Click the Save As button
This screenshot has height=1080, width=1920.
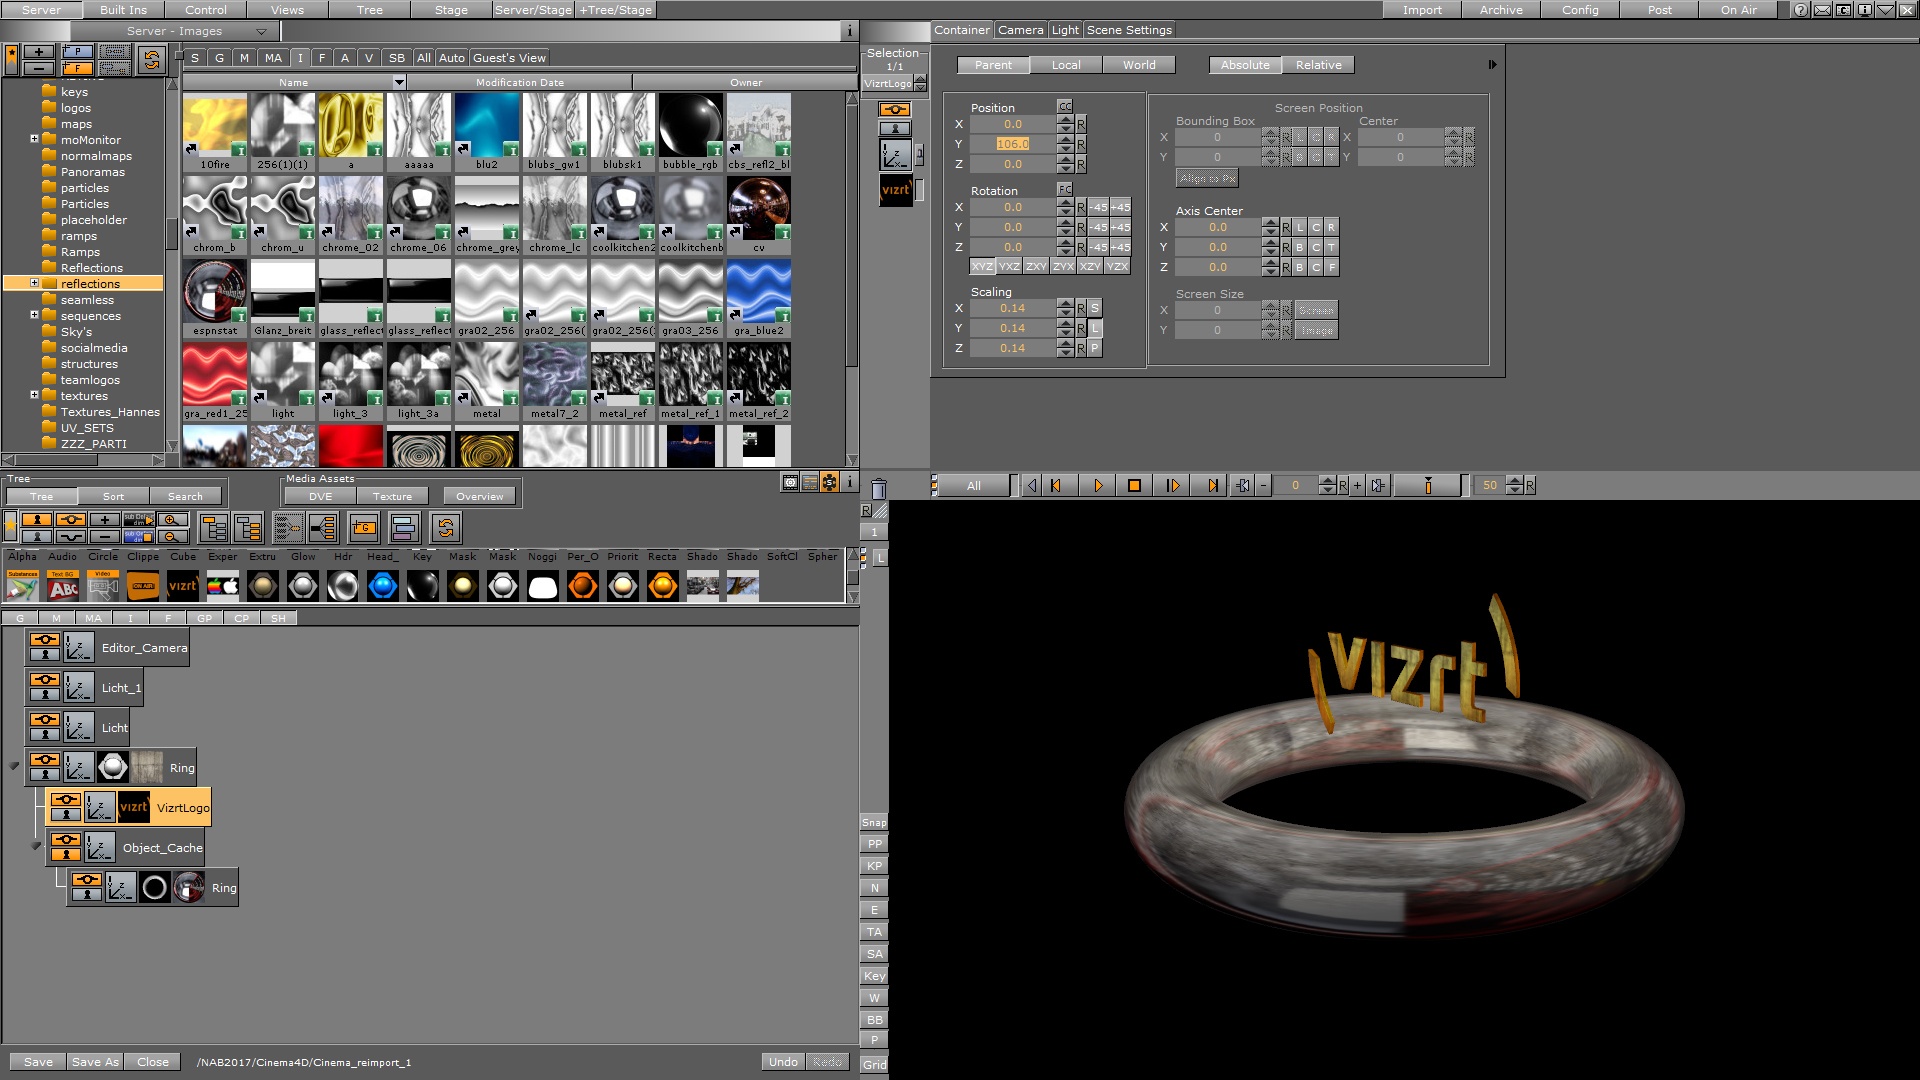click(95, 1062)
